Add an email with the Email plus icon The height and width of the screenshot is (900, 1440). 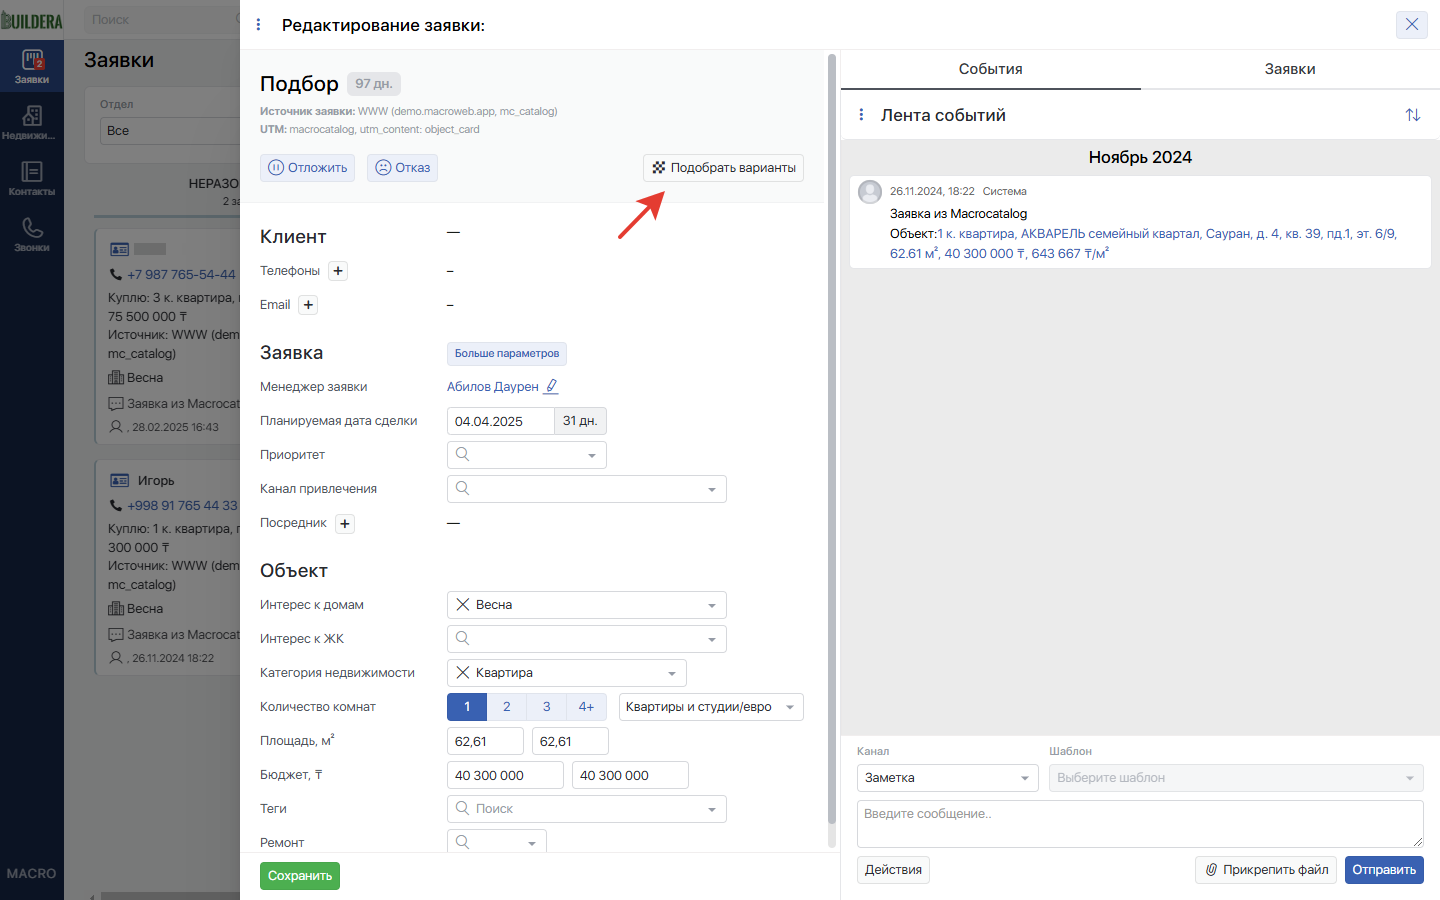[308, 305]
